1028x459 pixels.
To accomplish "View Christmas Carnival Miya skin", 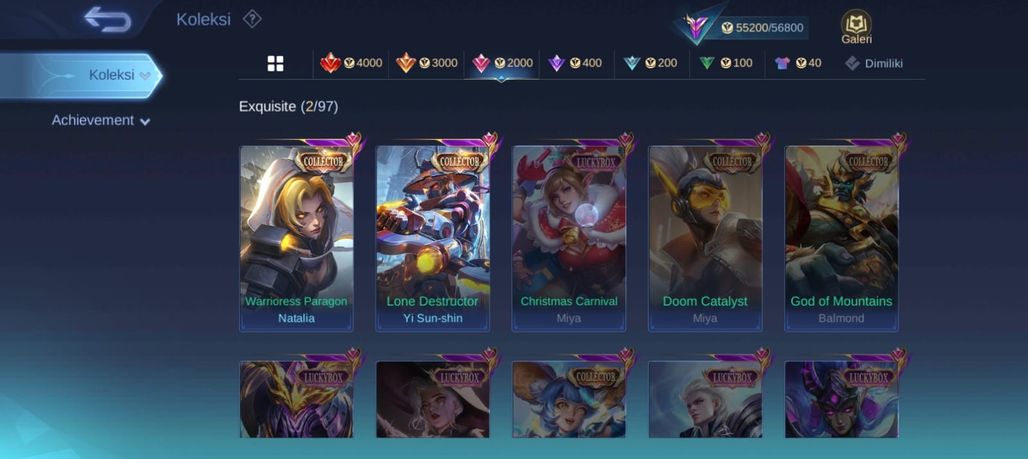I will (x=569, y=237).
